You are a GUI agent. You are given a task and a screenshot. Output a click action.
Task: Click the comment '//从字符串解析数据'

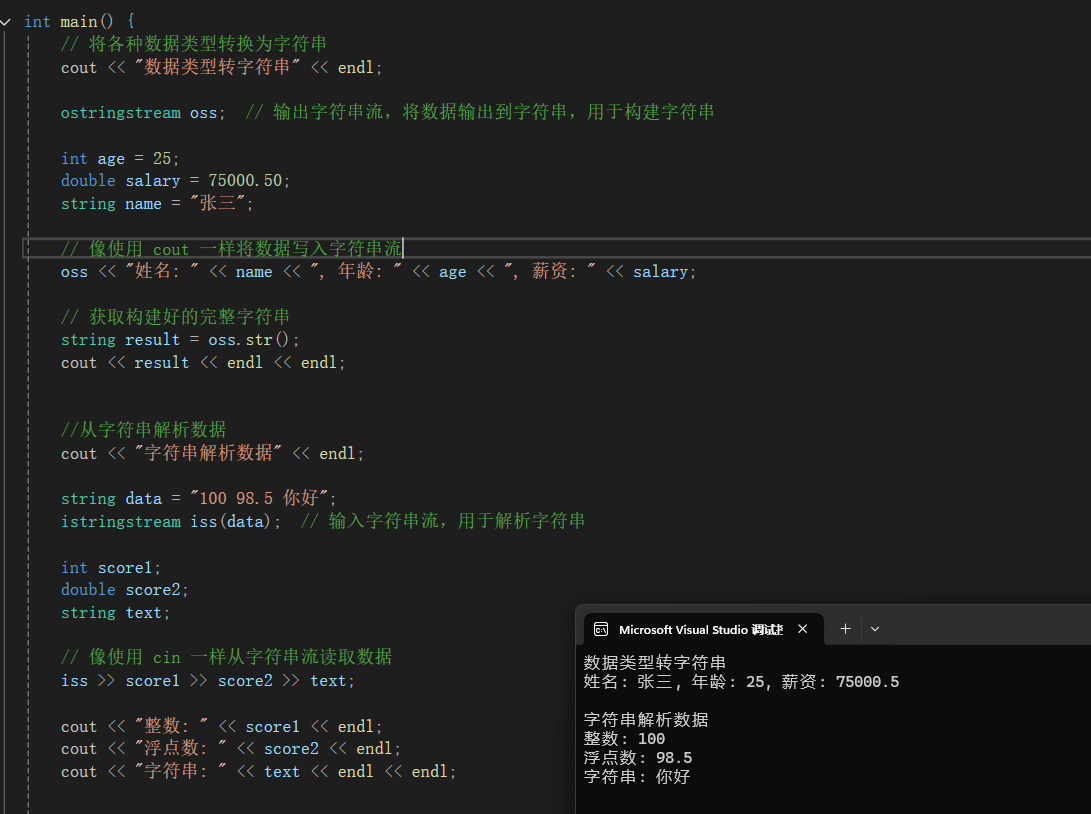tap(143, 429)
